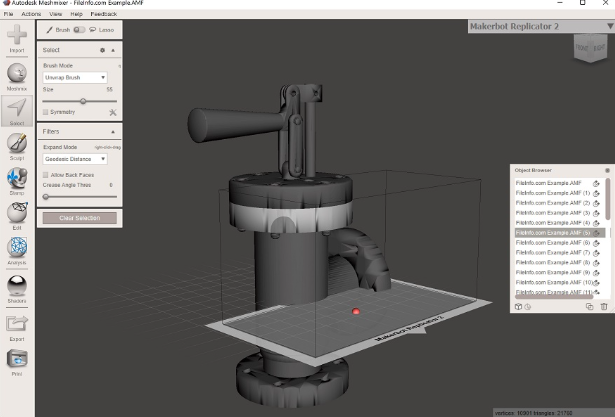Select FileInfo.com Example.AMF (9) object row
The image size is (615, 417).
point(560,273)
